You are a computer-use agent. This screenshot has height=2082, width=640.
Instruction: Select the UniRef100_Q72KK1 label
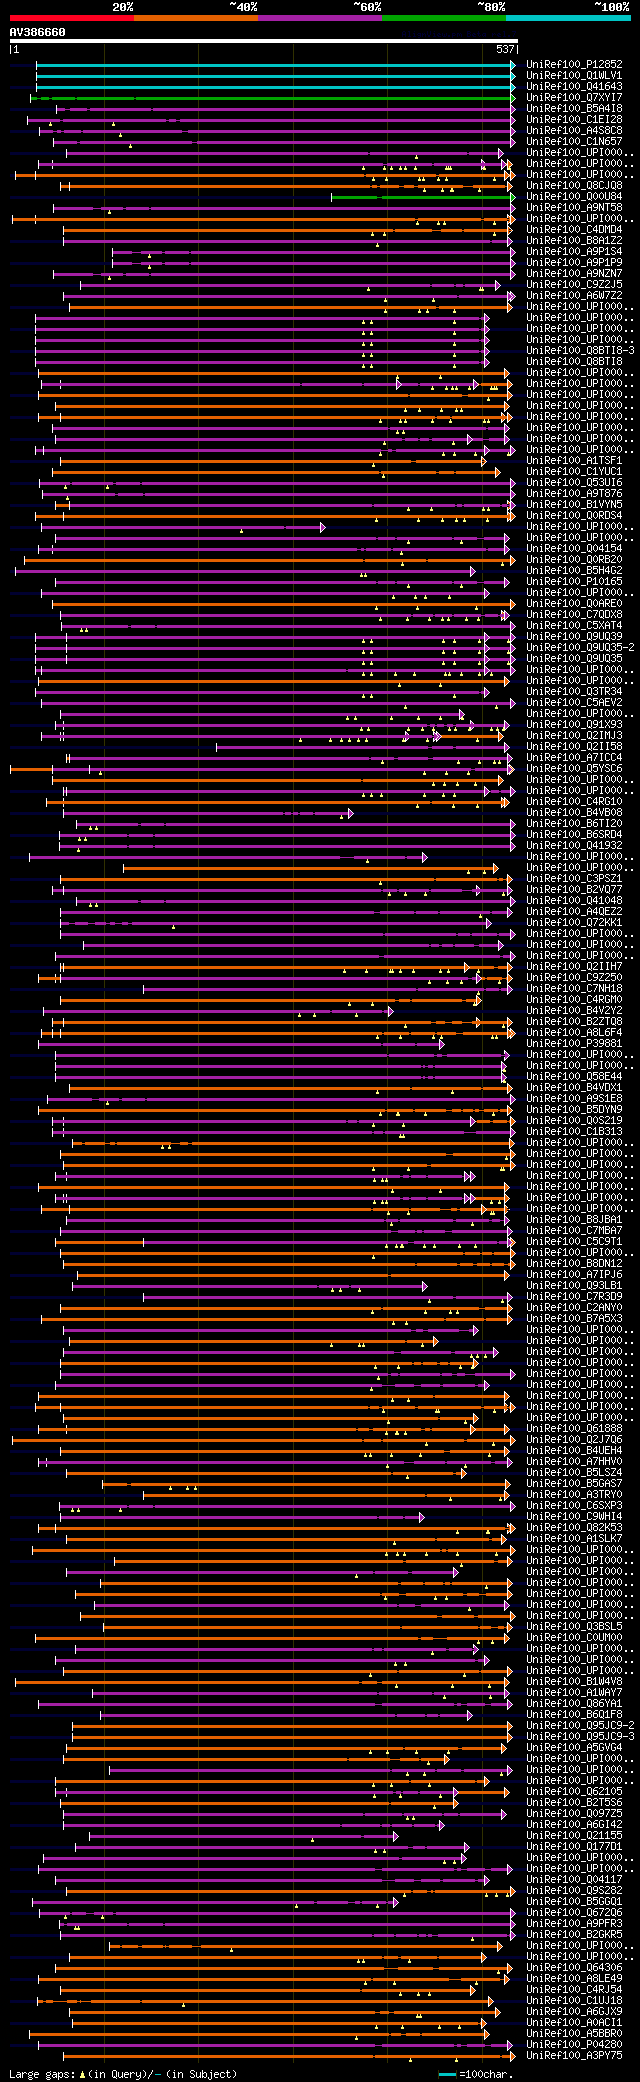tap(574, 922)
